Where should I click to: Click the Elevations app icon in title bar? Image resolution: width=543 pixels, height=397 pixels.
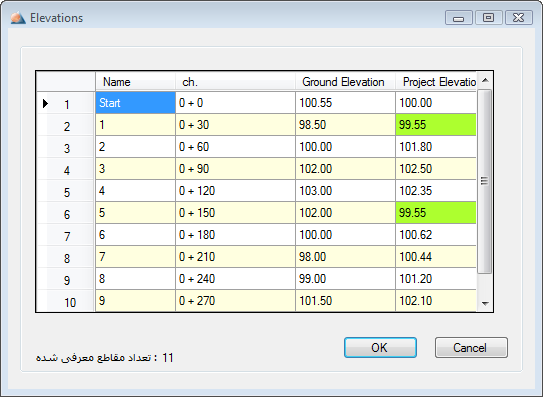point(18,18)
